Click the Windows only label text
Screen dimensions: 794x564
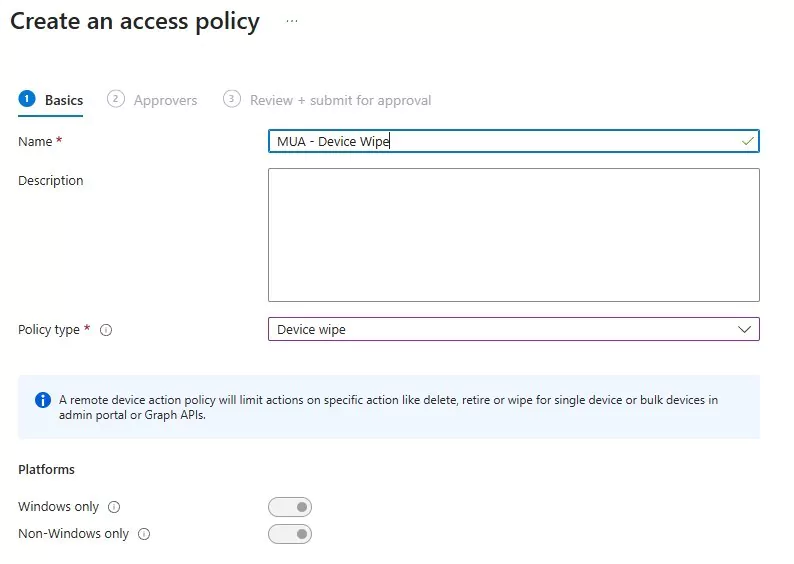pos(59,507)
